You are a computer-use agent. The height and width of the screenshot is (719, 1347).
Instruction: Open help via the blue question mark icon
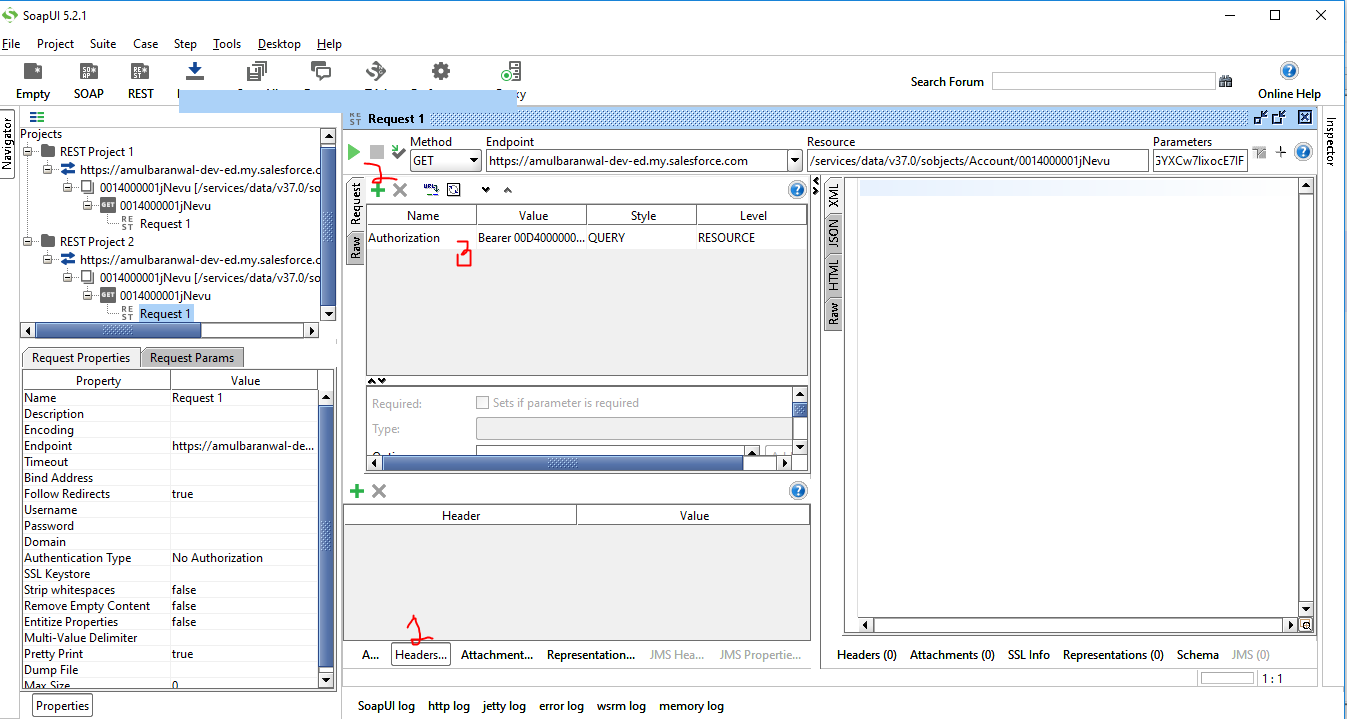[x=796, y=189]
